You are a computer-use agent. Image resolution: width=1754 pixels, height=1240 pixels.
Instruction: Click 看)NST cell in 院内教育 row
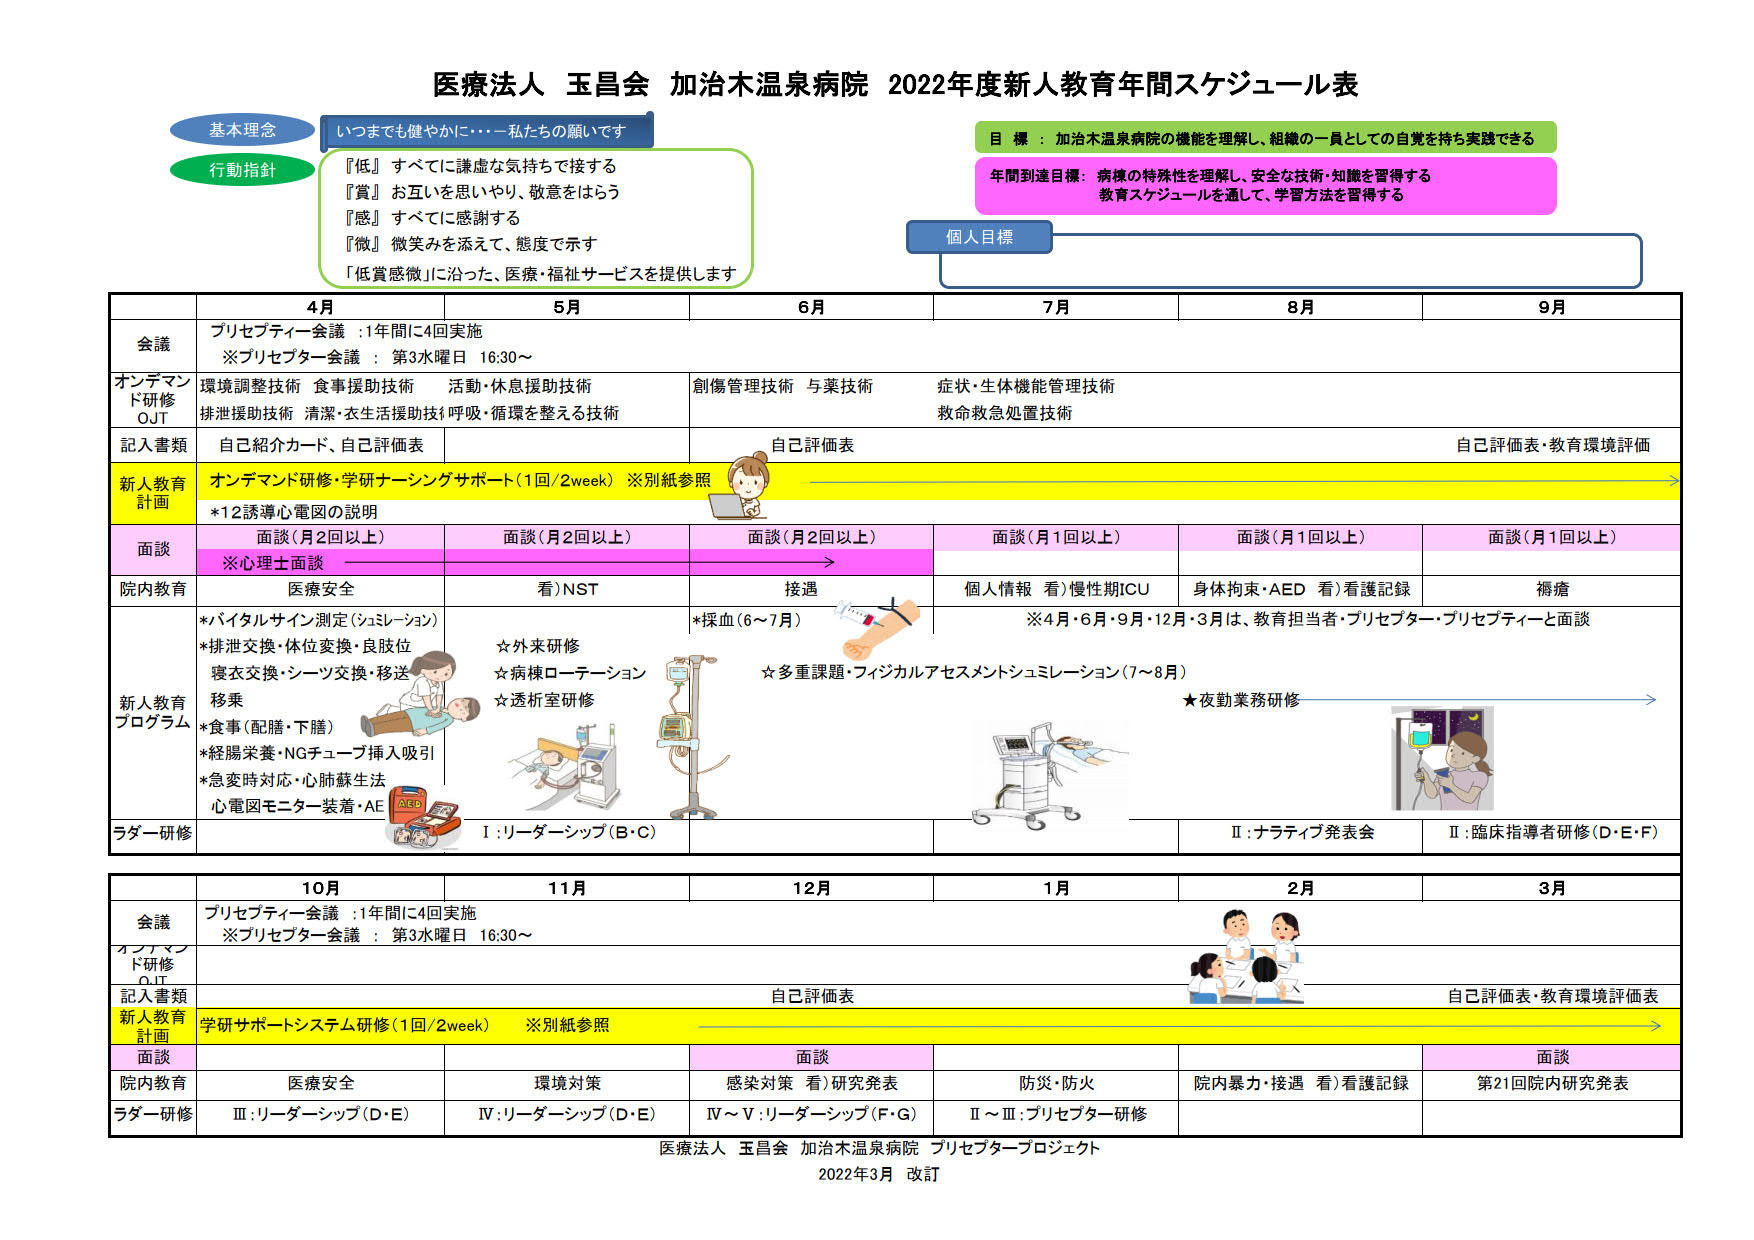pos(567,590)
